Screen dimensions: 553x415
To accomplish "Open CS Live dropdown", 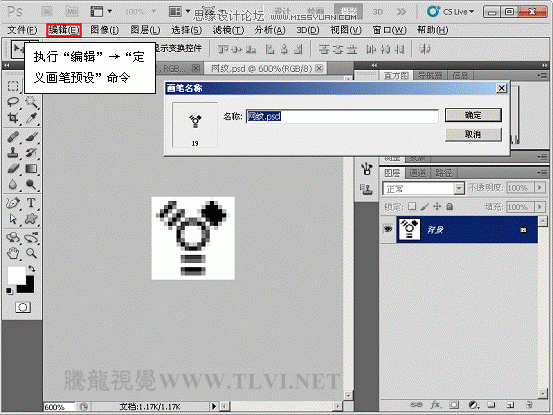I will [450, 12].
